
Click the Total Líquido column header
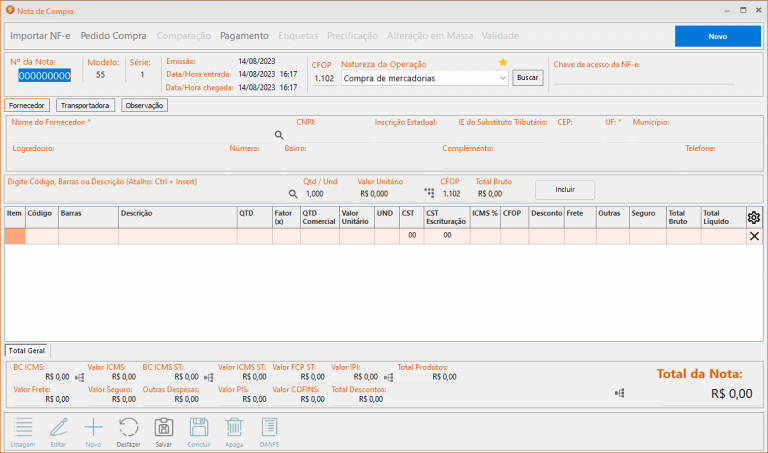coord(723,217)
